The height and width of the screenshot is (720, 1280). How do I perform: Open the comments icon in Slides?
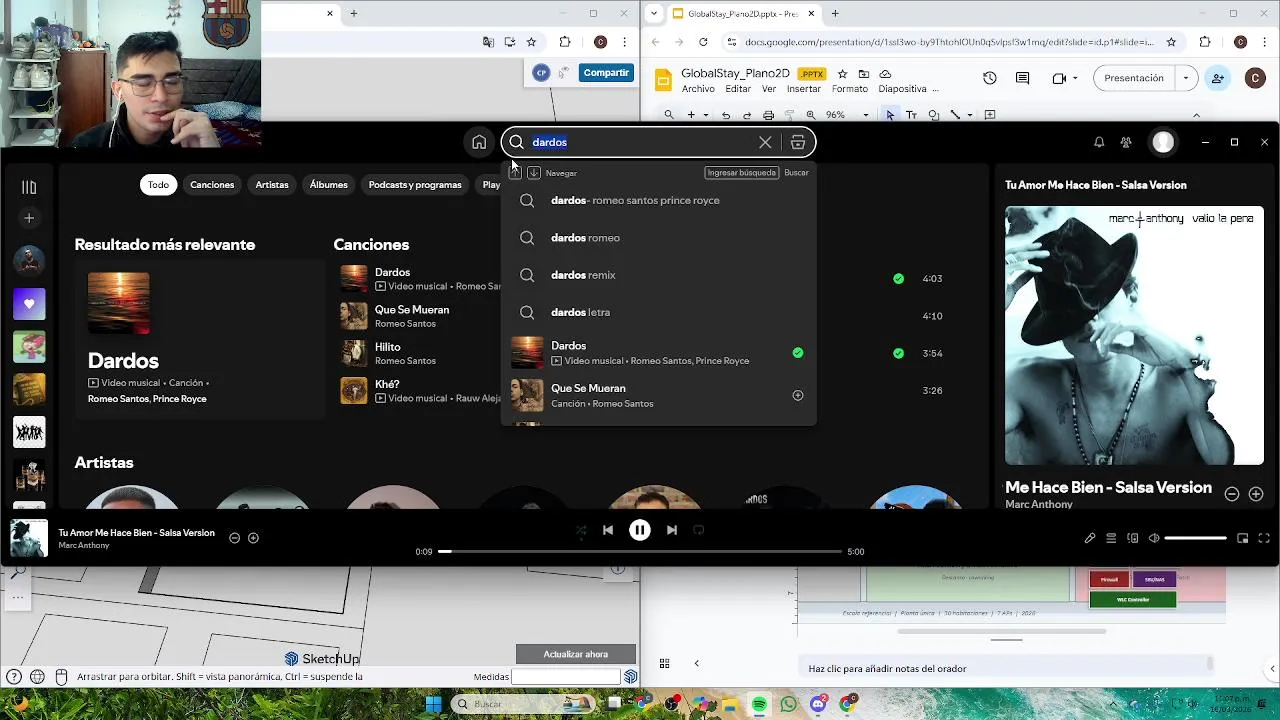(1022, 78)
